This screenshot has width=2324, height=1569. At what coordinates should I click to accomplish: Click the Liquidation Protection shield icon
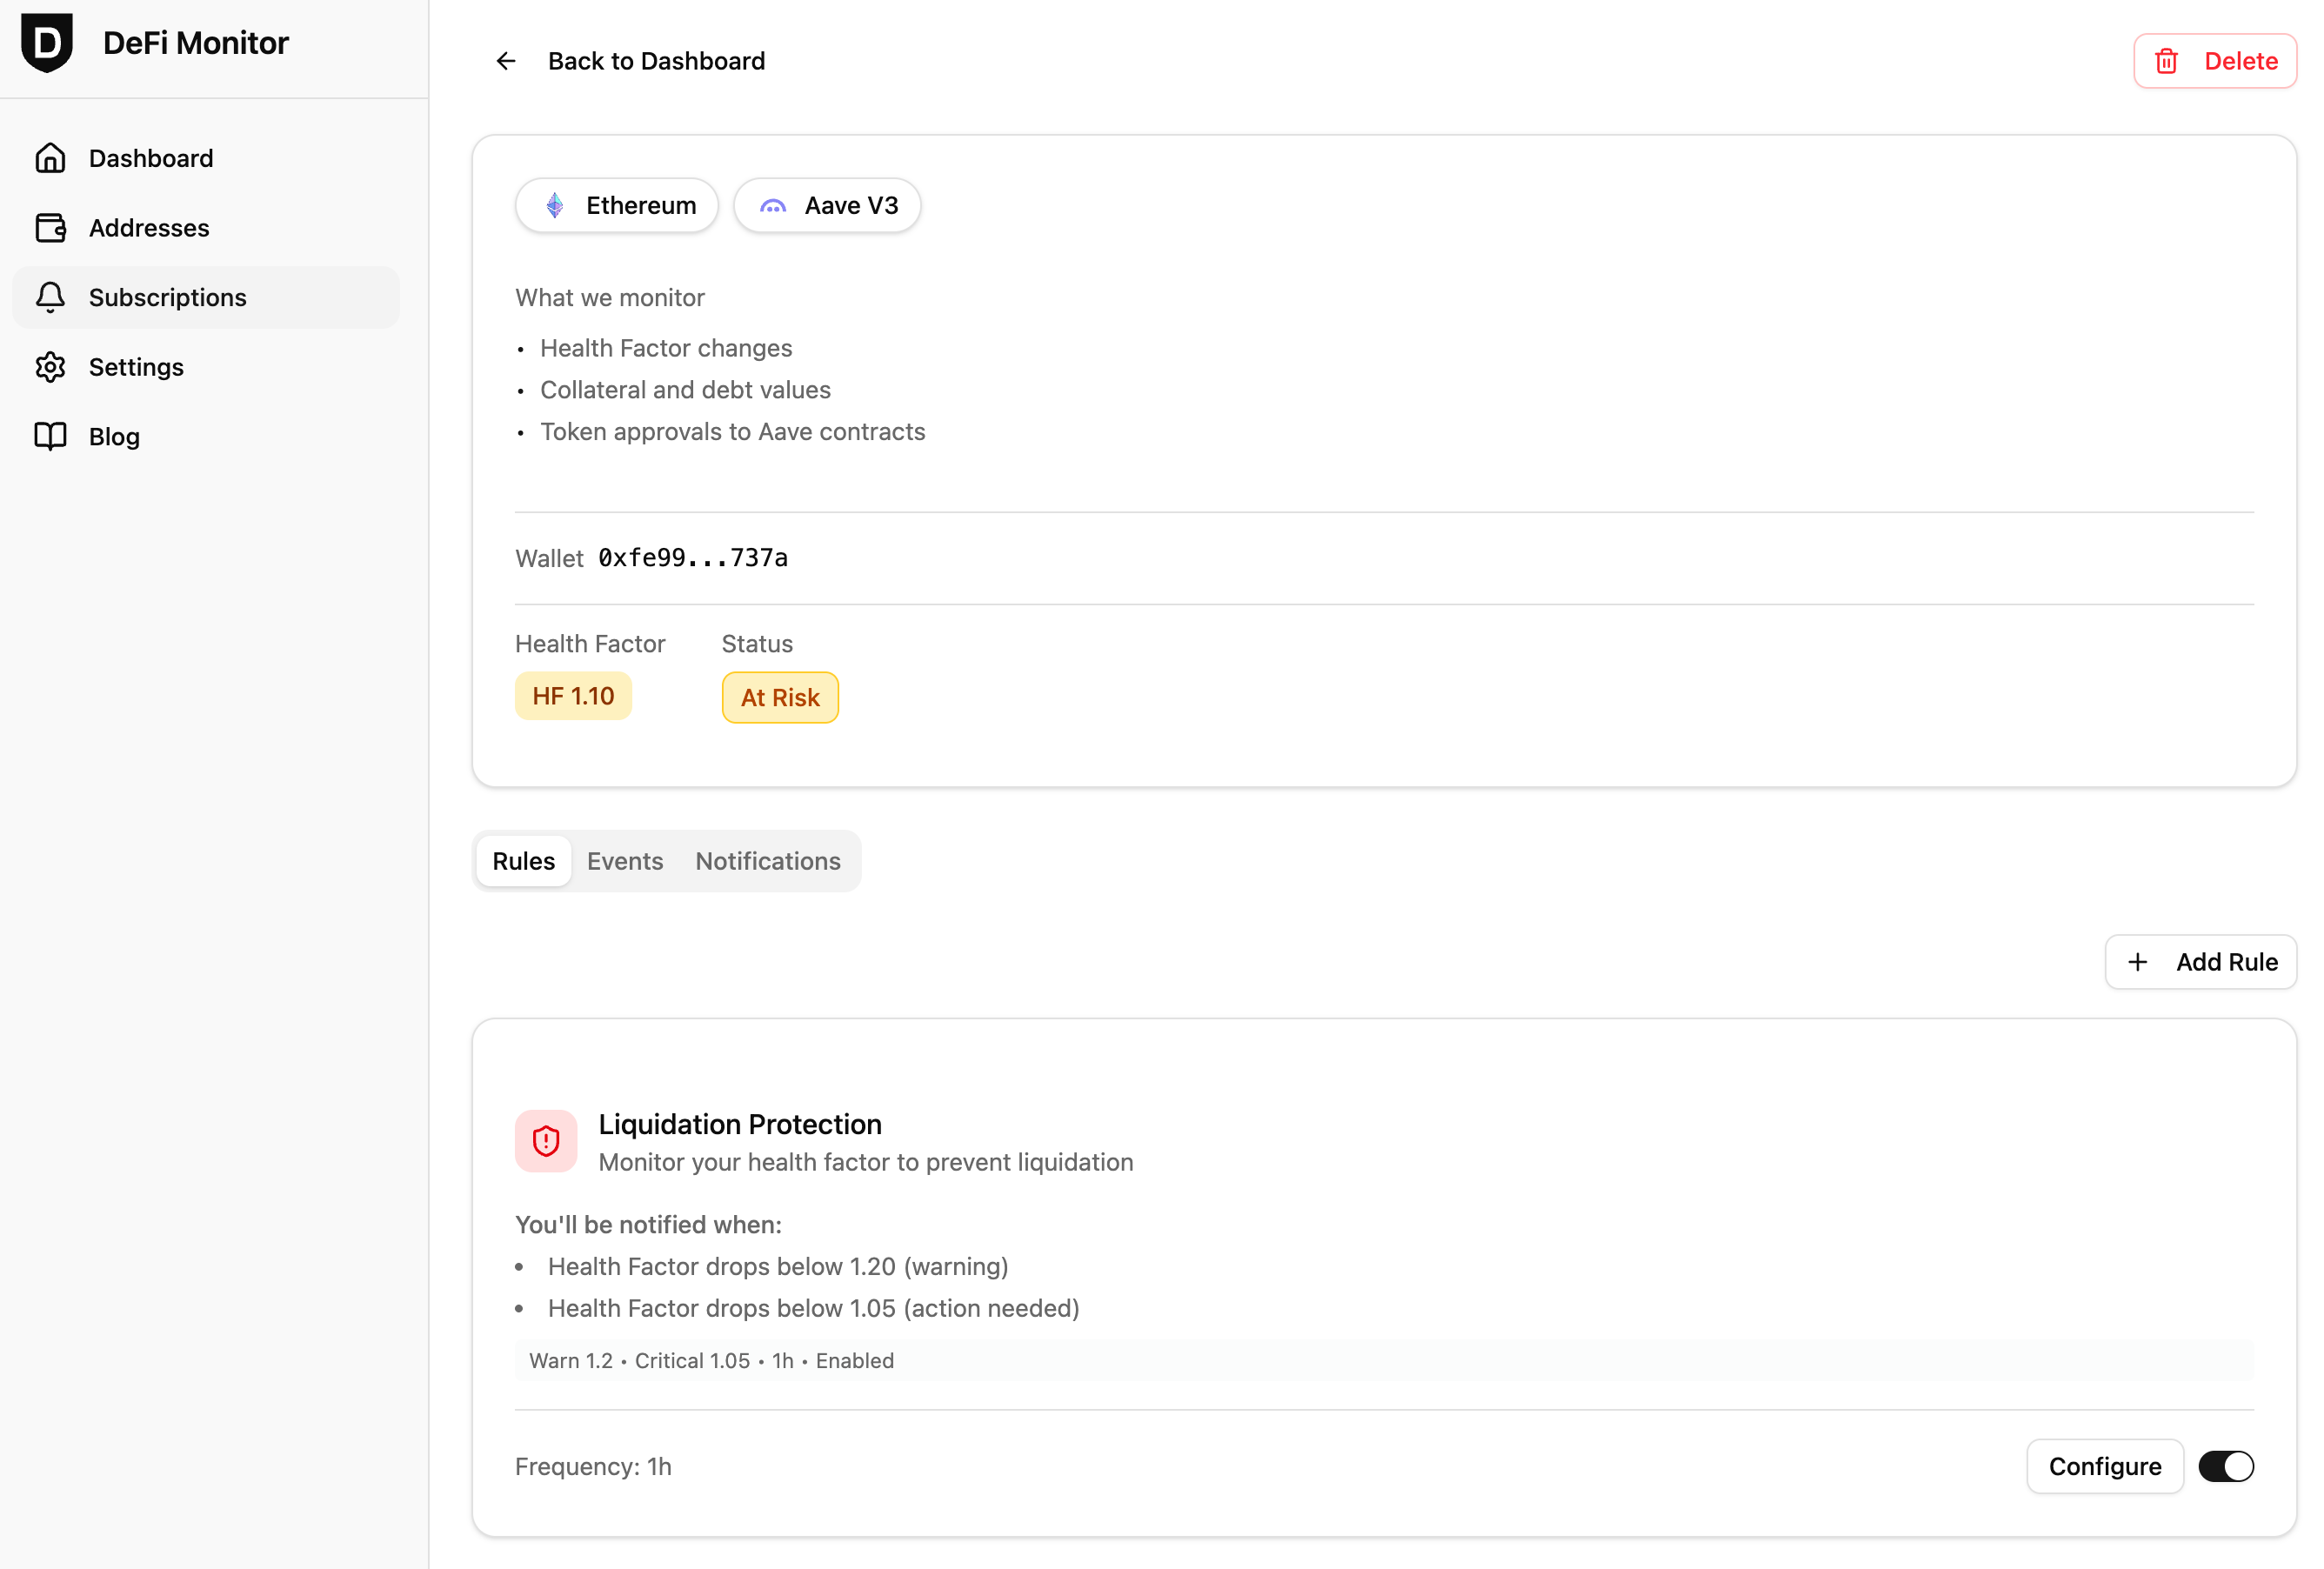[x=546, y=1141]
